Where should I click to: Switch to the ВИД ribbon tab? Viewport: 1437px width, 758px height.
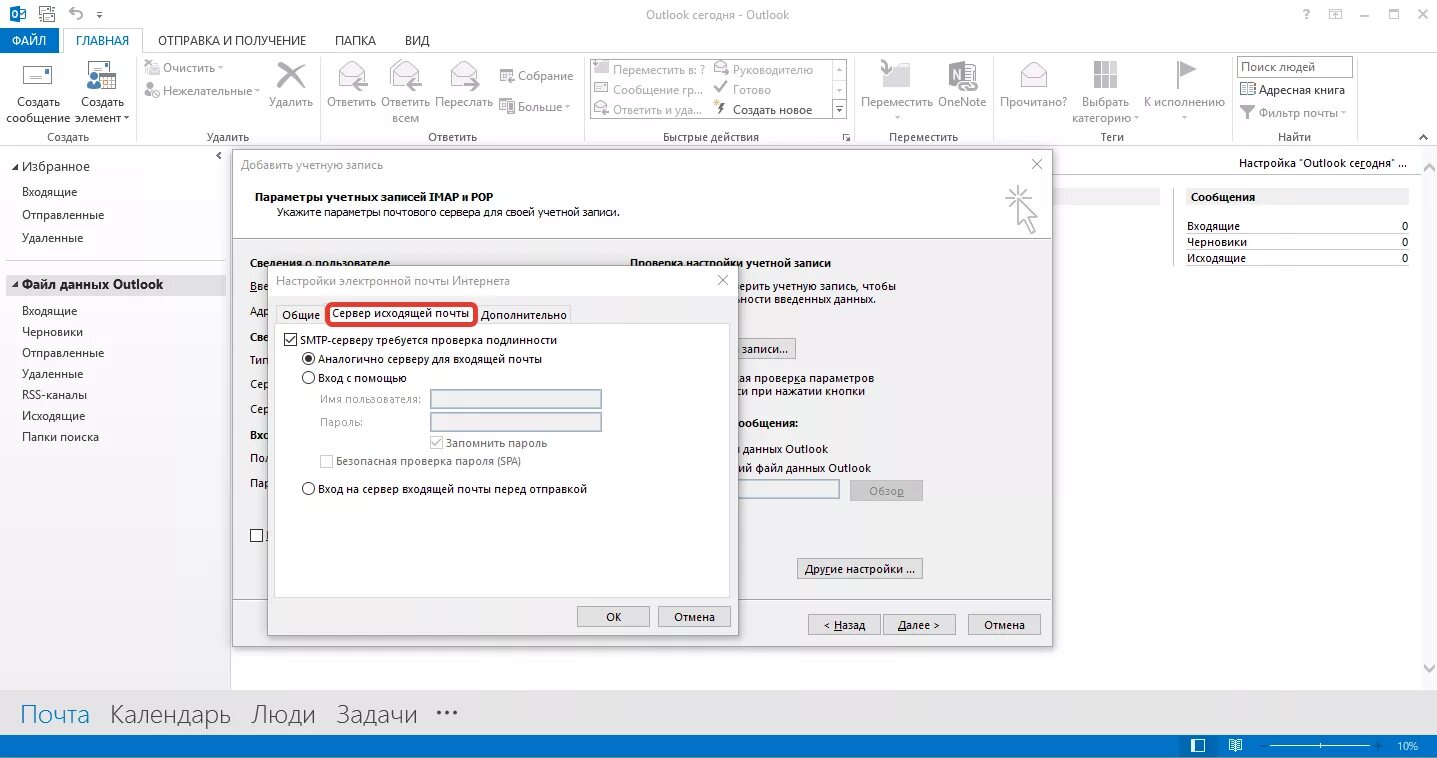417,41
